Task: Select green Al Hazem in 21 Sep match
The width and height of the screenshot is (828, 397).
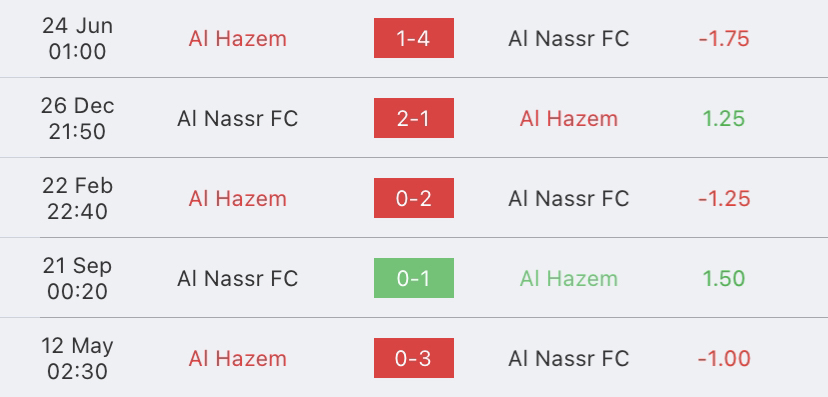Action: pos(569,279)
